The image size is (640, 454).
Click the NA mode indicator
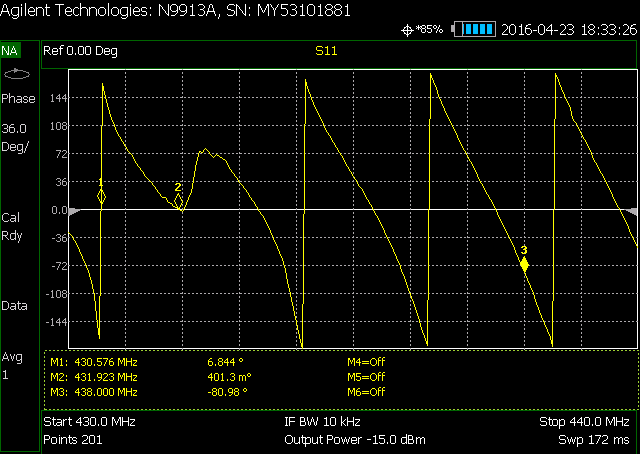11,50
